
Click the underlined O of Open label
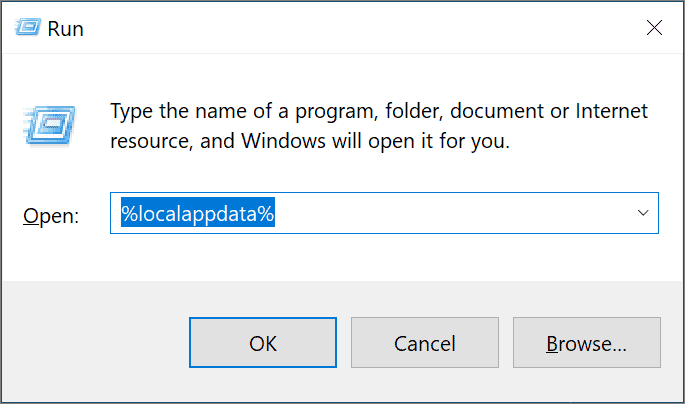[30, 216]
